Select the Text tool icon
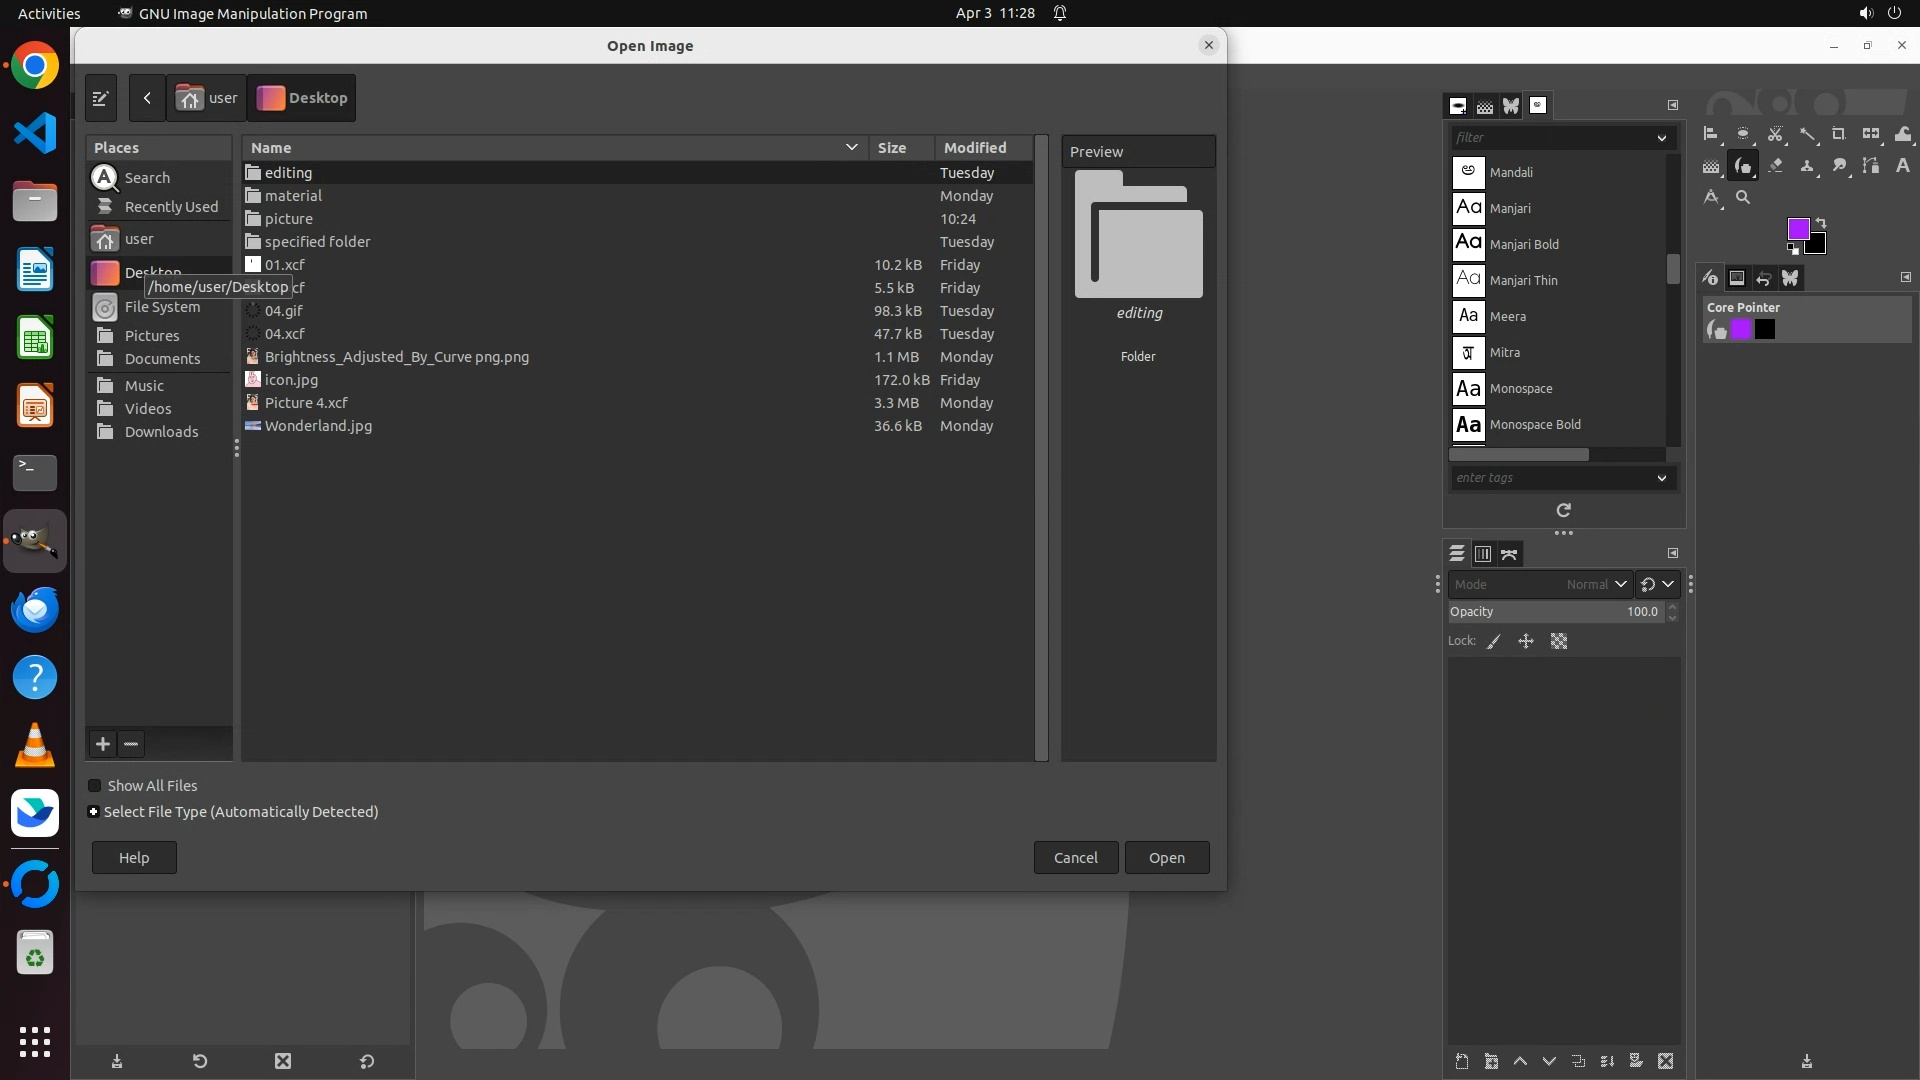The image size is (1920, 1080). pyautogui.click(x=1902, y=166)
